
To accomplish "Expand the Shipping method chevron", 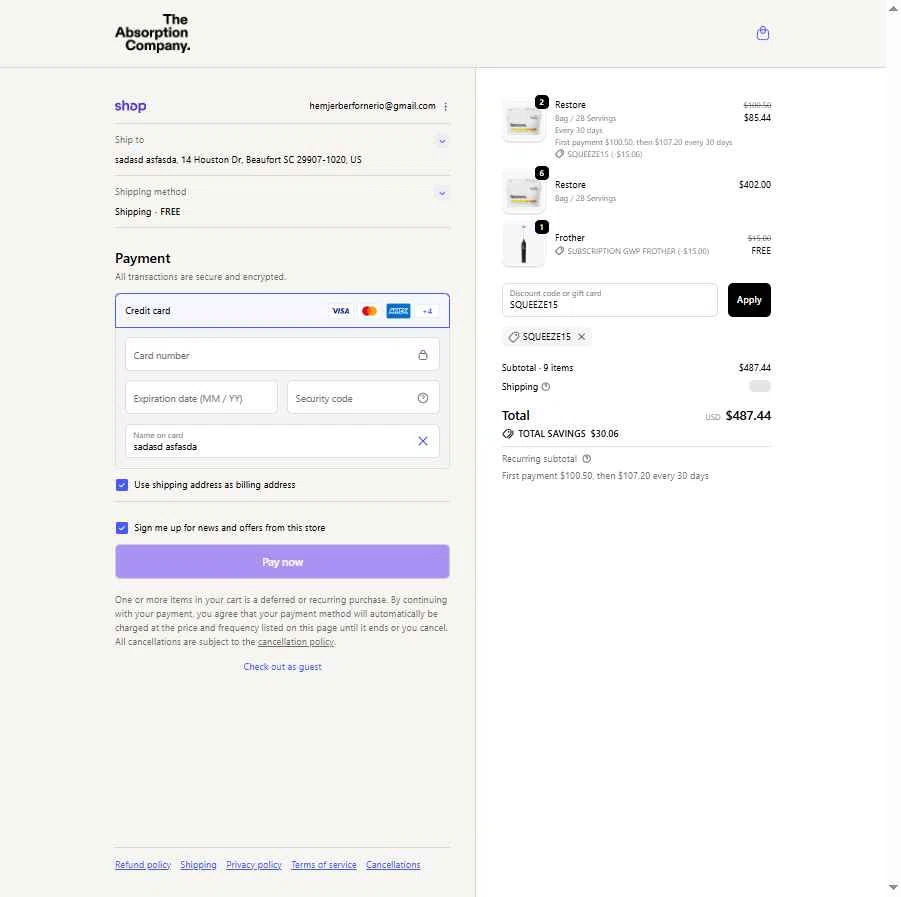I will [x=442, y=193].
